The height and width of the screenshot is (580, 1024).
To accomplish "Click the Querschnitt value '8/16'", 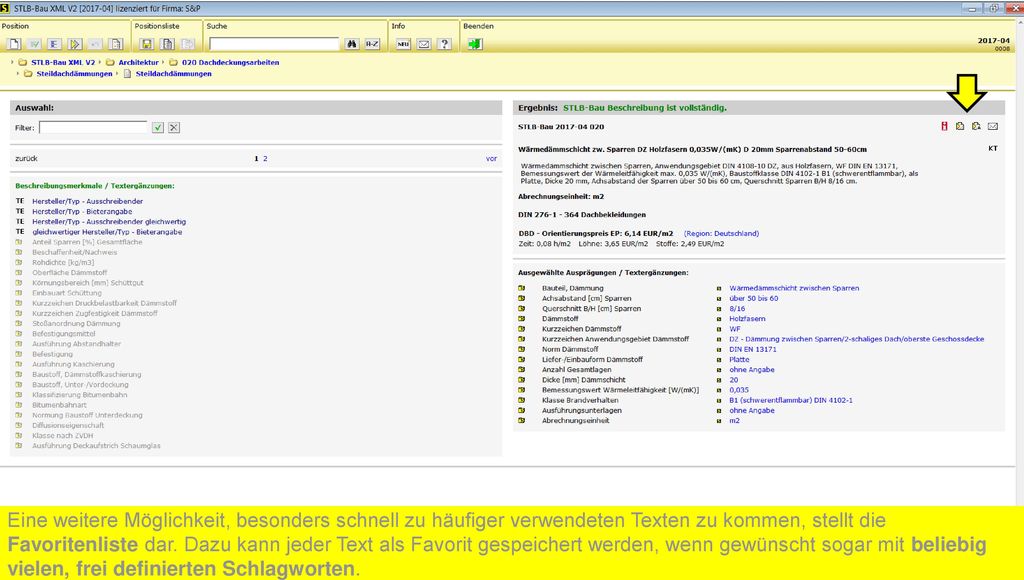I will point(737,308).
